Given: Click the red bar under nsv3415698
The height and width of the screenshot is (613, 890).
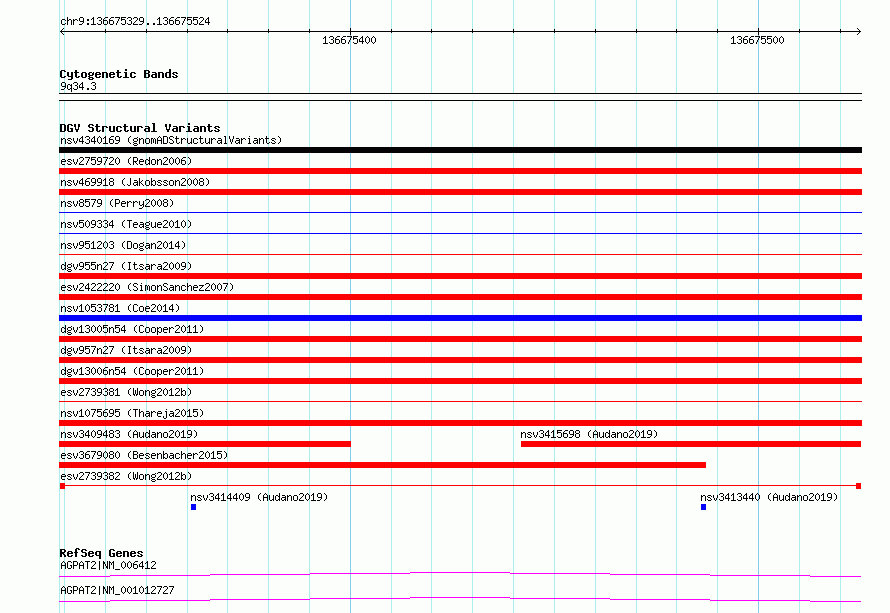Looking at the screenshot, I should (691, 444).
